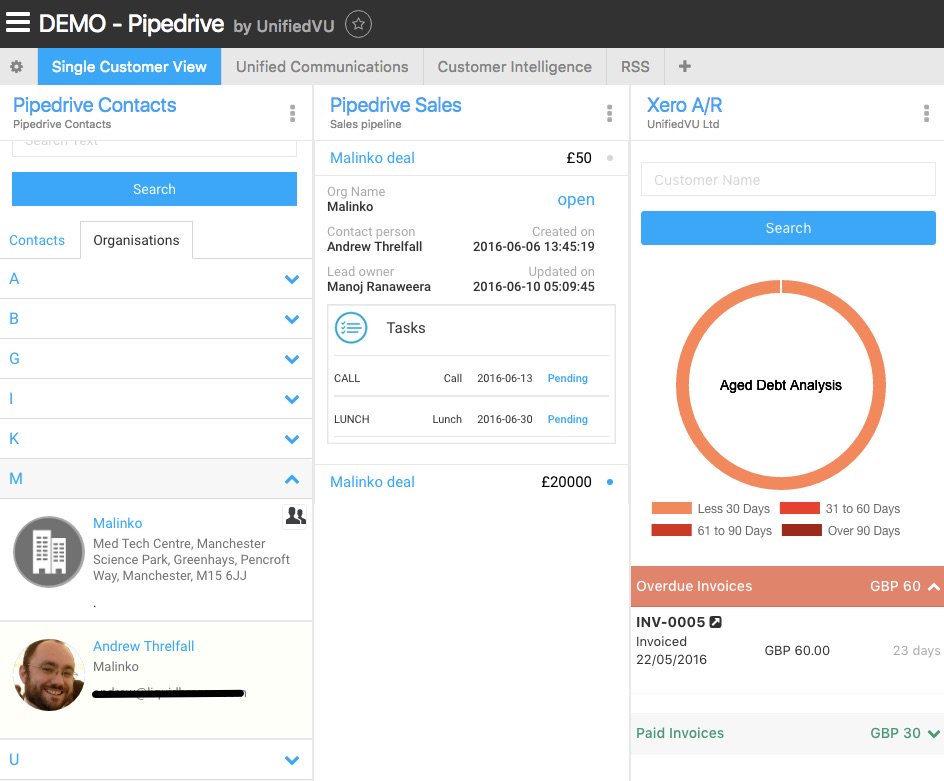
Task: Expand the I organisations group
Action: tap(156, 399)
